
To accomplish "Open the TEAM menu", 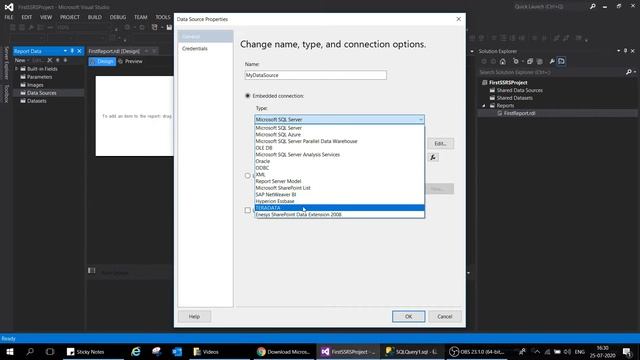I will point(140,17).
